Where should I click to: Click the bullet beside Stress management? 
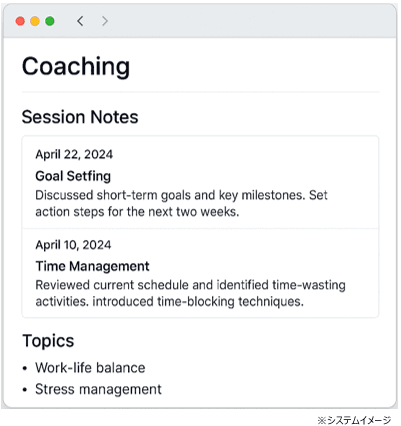point(25,390)
